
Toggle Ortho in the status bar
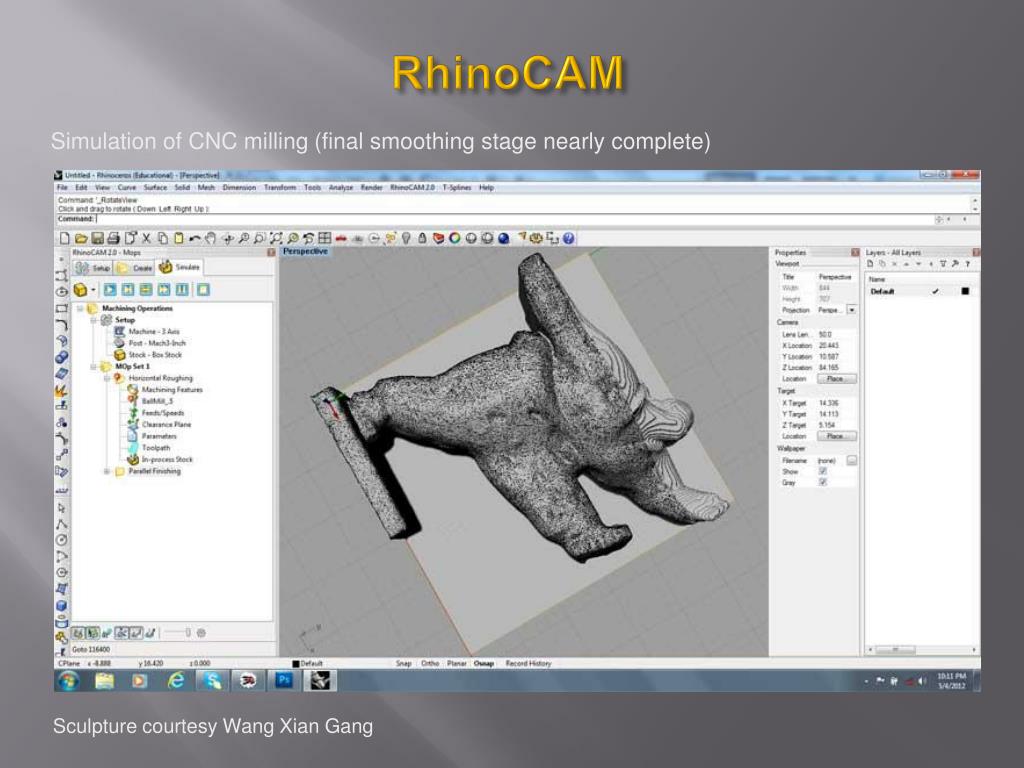[430, 664]
